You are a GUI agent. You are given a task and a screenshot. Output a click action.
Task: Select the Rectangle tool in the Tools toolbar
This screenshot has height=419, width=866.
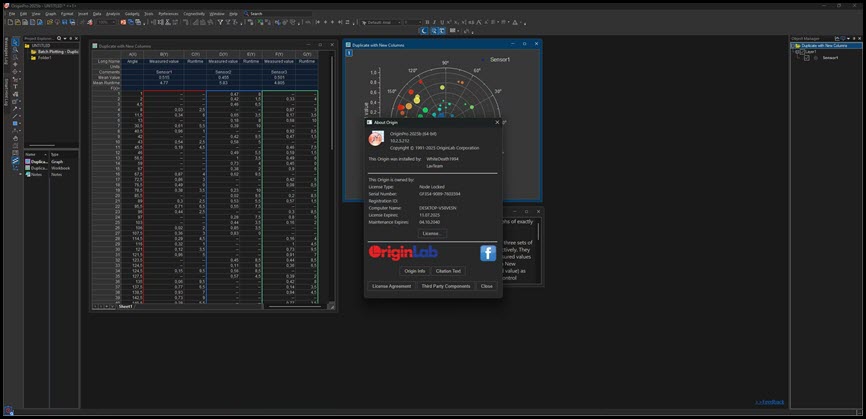click(15, 124)
